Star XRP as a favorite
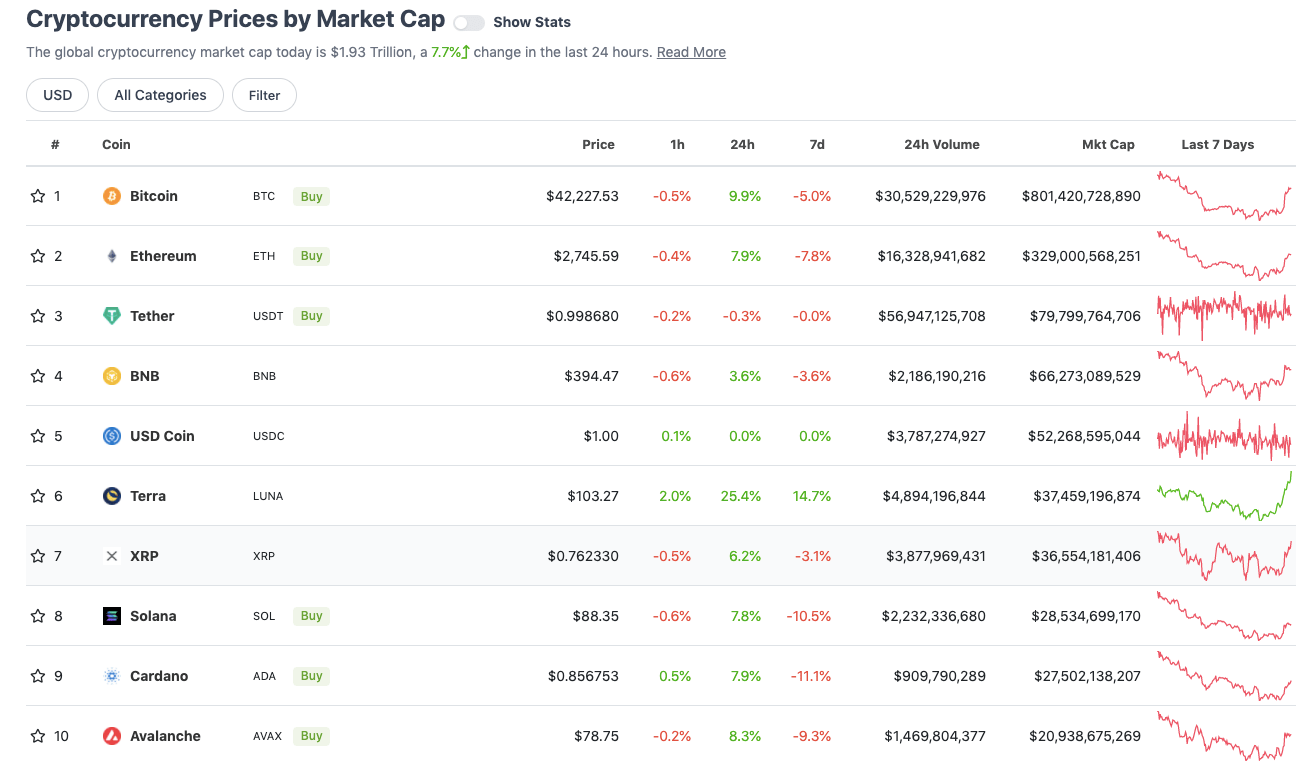 tap(38, 556)
